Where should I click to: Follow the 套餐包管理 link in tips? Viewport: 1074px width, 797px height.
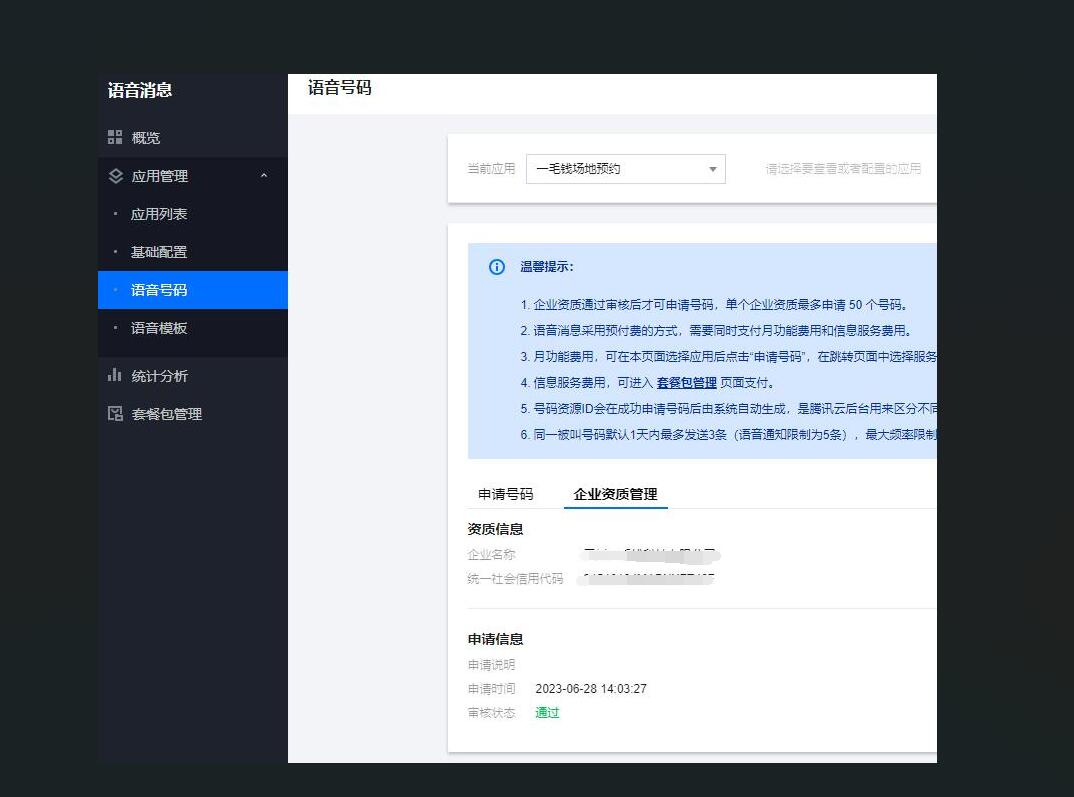(686, 383)
